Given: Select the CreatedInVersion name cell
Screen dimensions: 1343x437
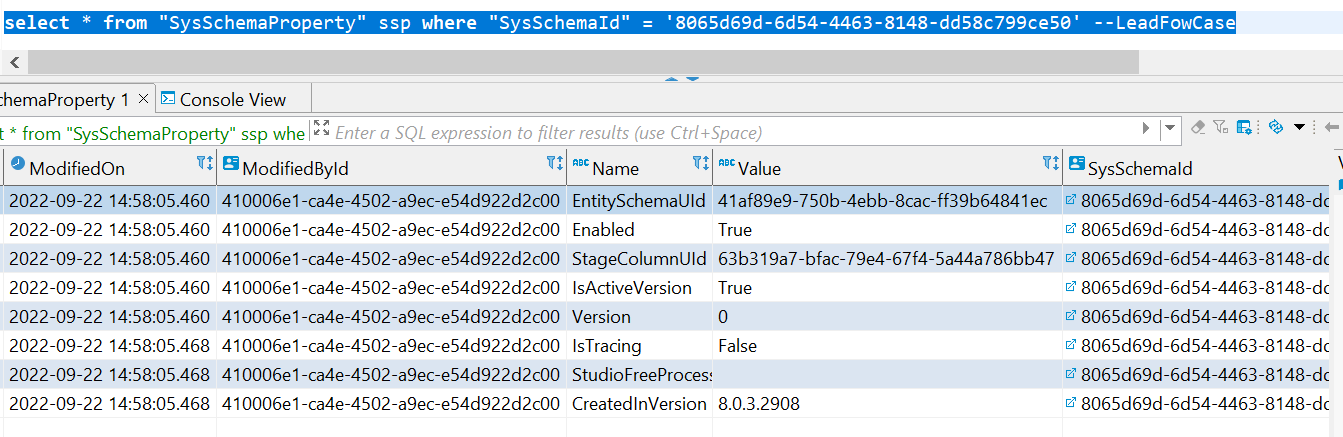Looking at the screenshot, I should point(639,404).
